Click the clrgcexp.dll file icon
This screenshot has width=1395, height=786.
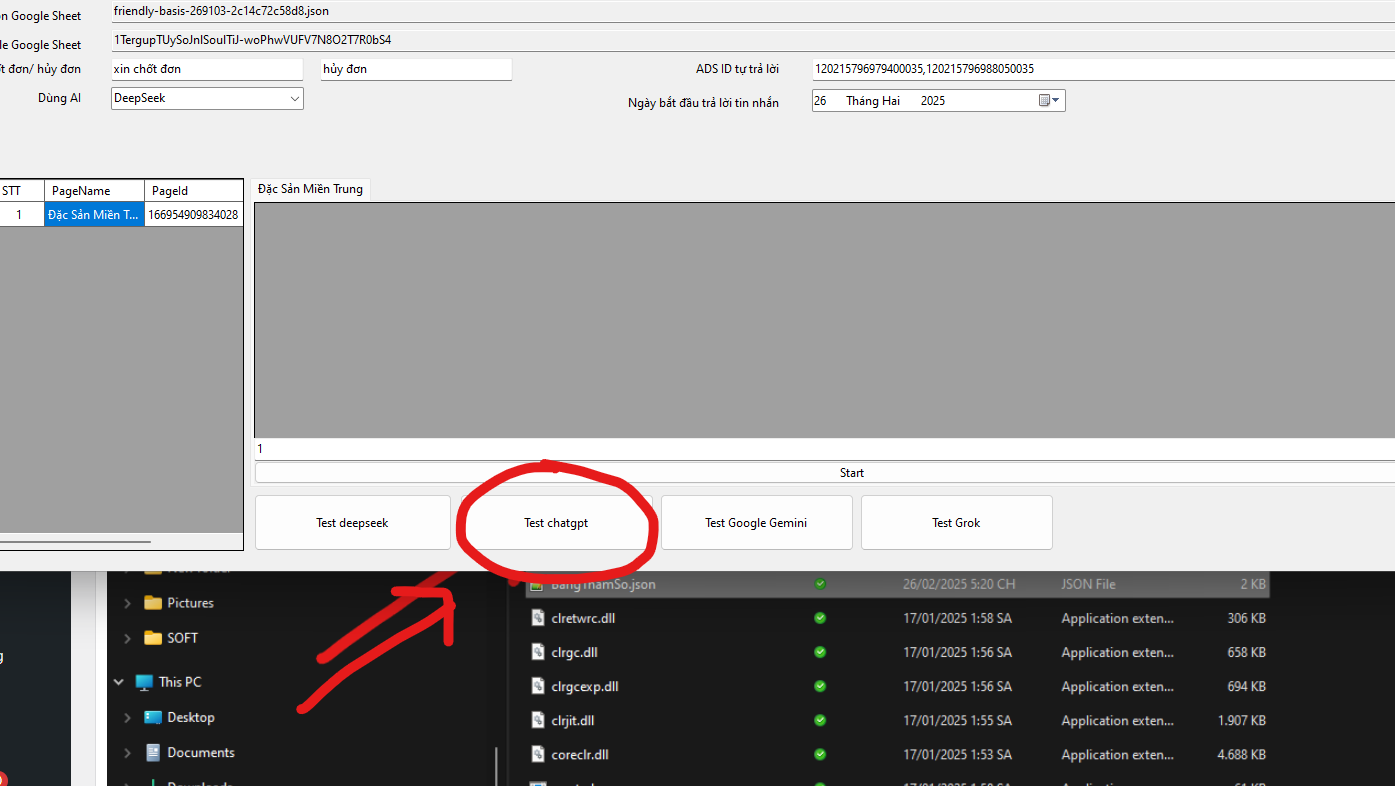[538, 686]
